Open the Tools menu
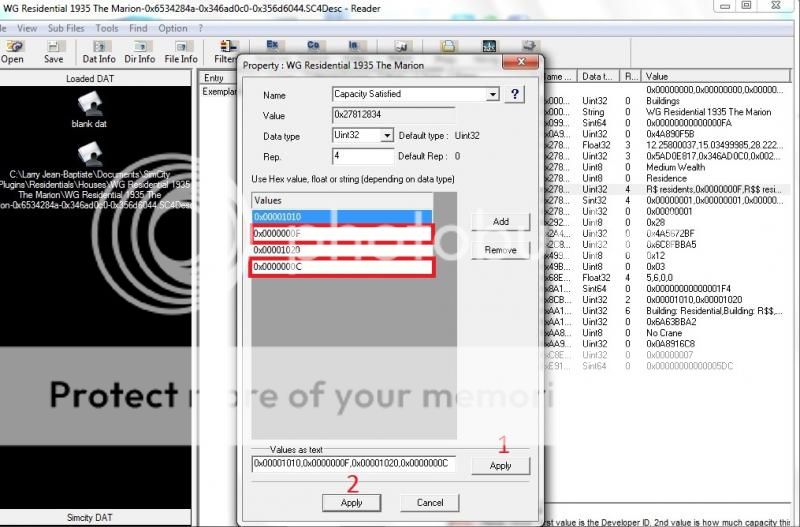Image resolution: width=800 pixels, height=527 pixels. pyautogui.click(x=106, y=28)
